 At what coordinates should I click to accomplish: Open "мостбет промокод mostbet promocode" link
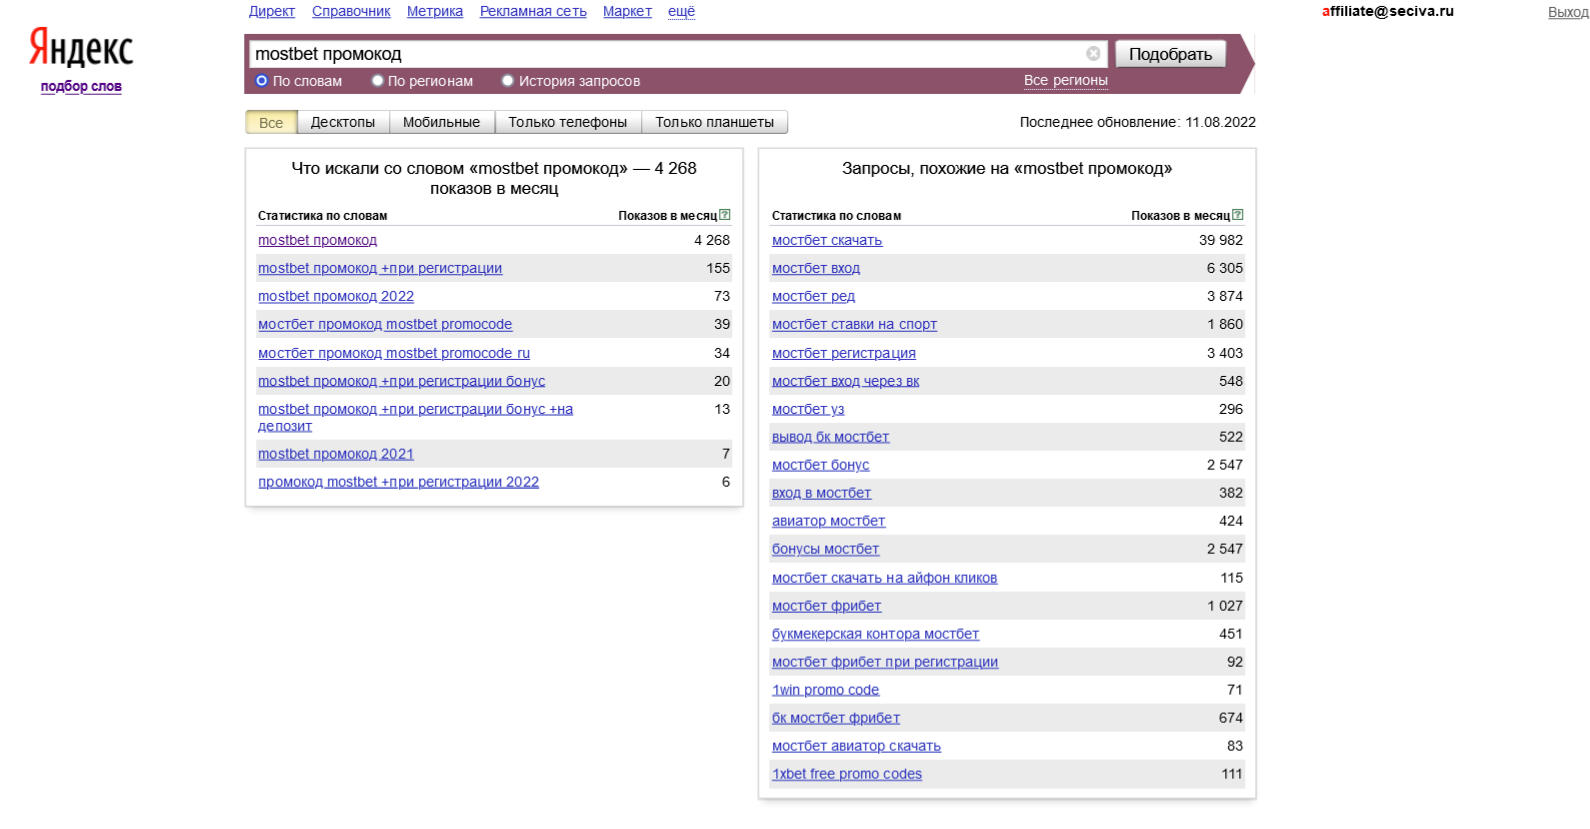[385, 324]
